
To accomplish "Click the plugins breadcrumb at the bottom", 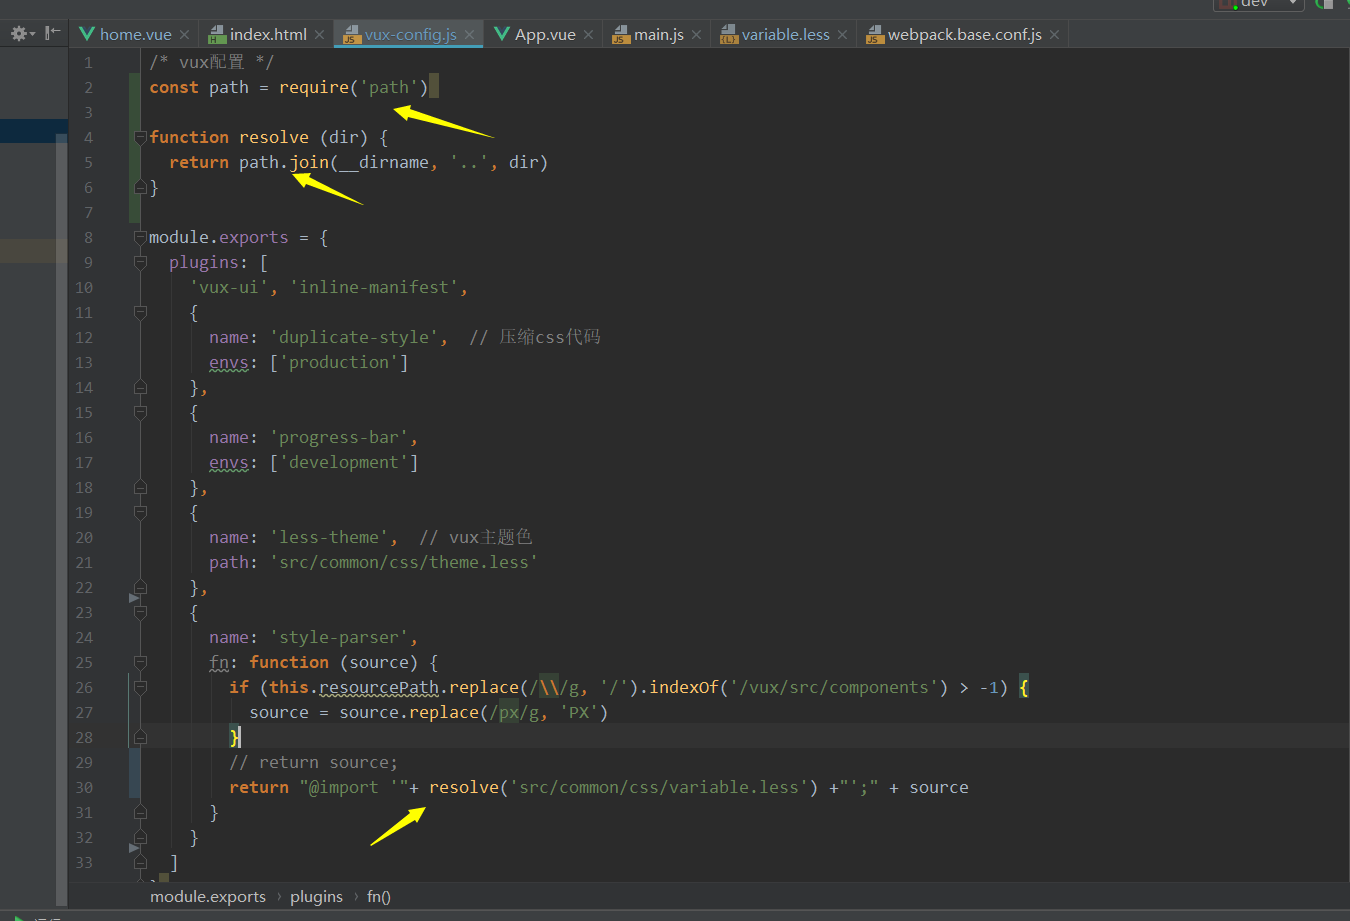I will pos(316,896).
